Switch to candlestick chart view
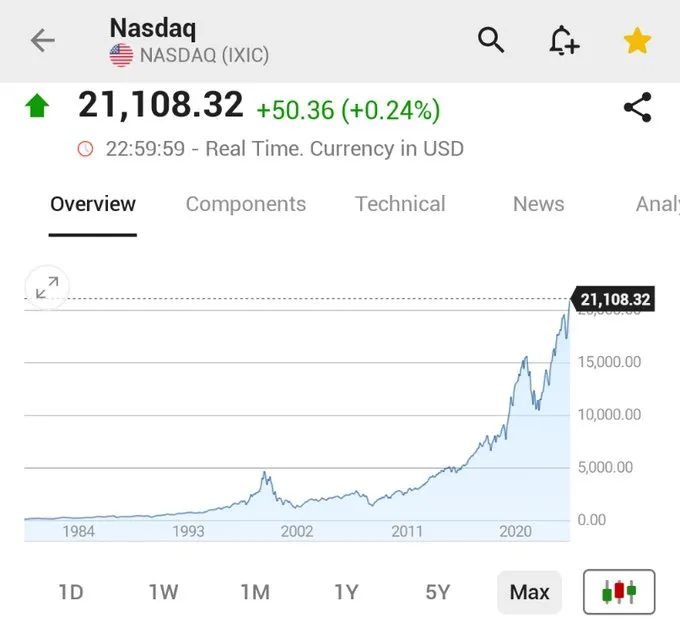 coord(619,591)
